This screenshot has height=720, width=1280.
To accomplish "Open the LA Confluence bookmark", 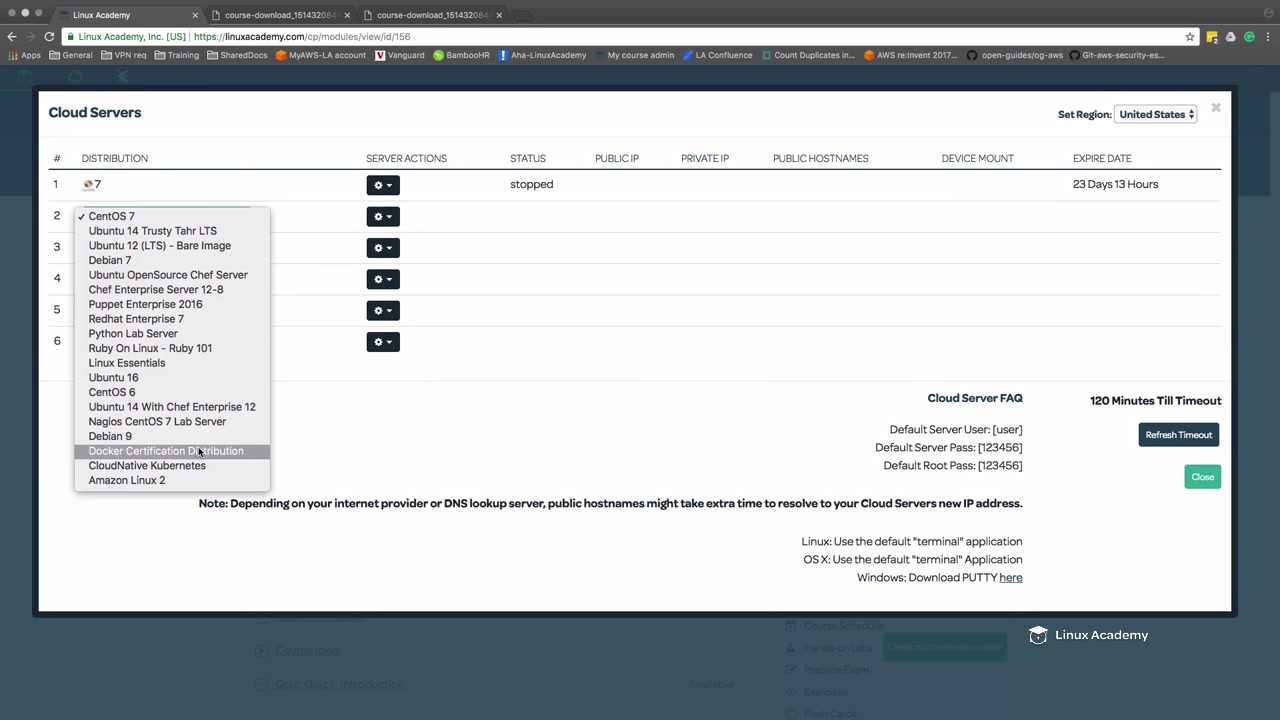I will click(717, 55).
